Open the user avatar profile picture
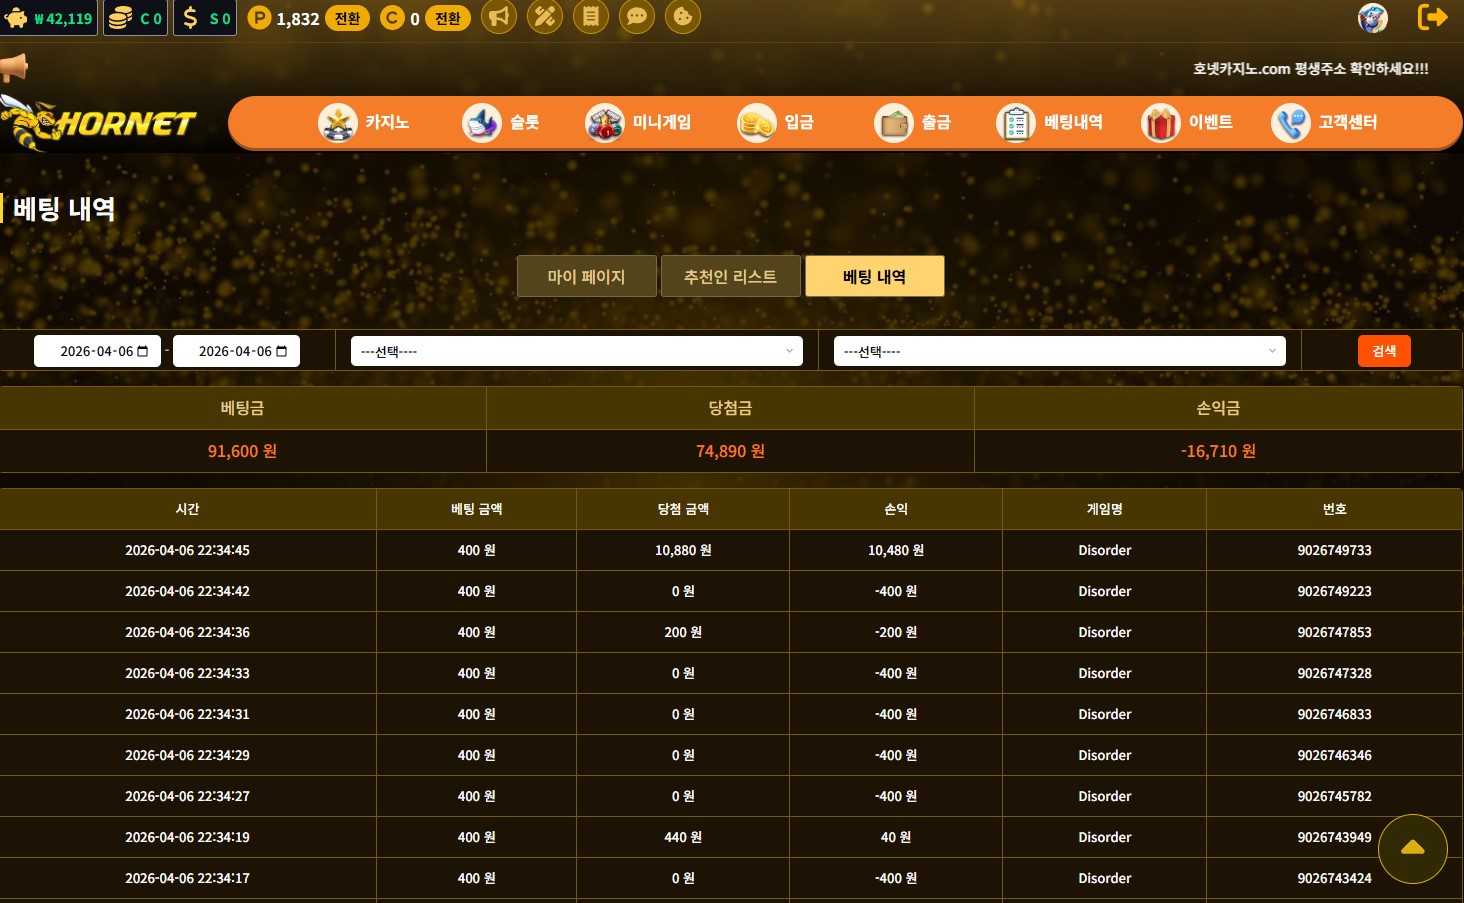The image size is (1464, 903). click(x=1372, y=18)
